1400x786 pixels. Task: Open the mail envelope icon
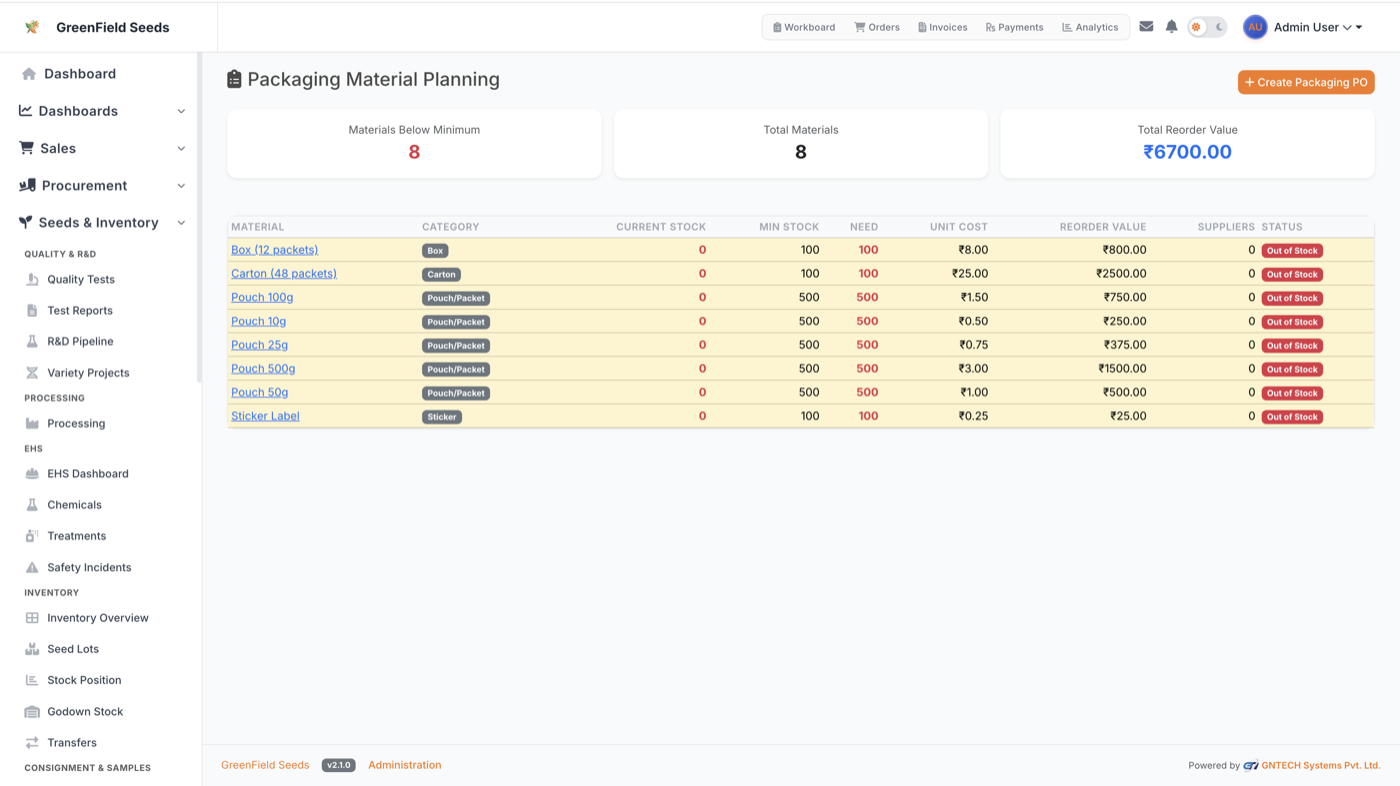[x=1146, y=27]
